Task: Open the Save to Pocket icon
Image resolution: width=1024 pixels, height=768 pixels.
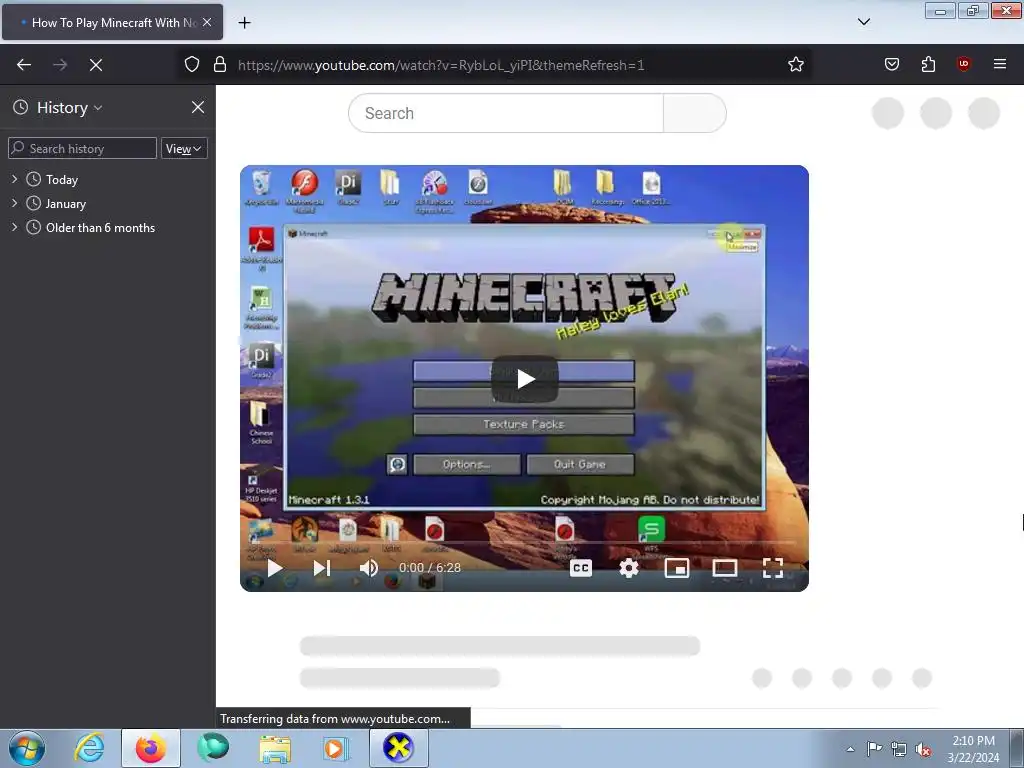Action: coord(892,65)
